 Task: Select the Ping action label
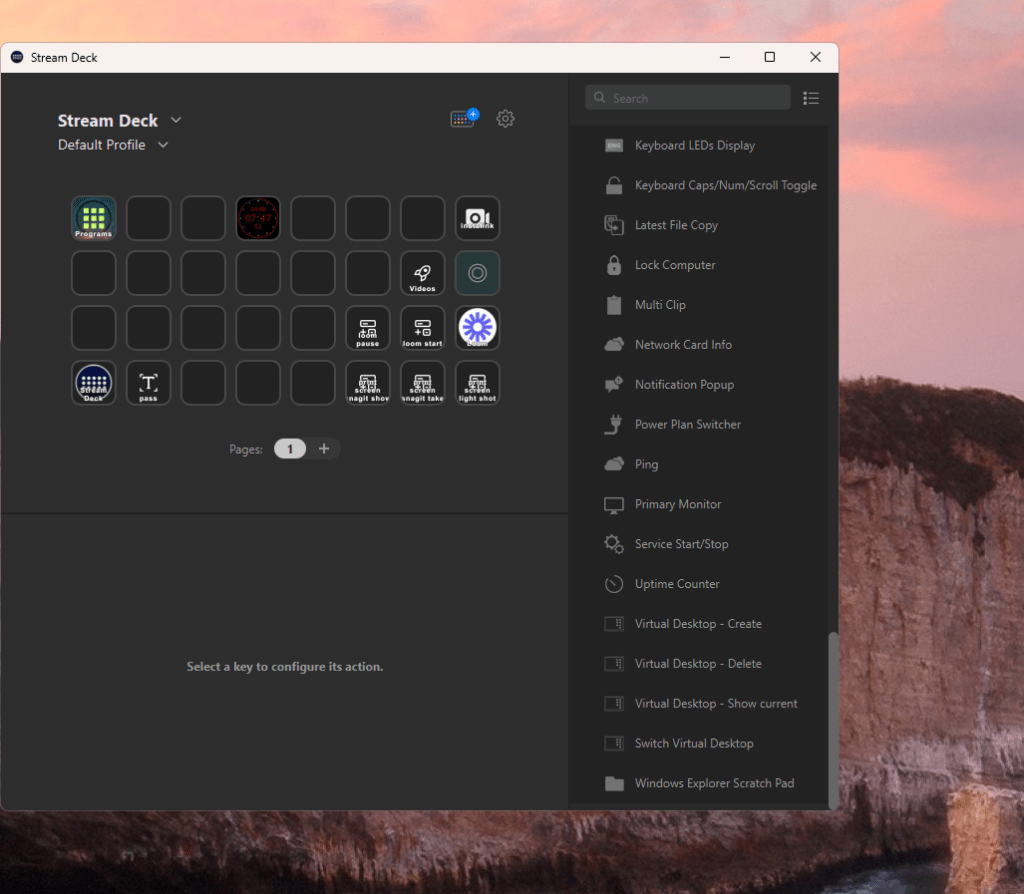[x=647, y=464]
